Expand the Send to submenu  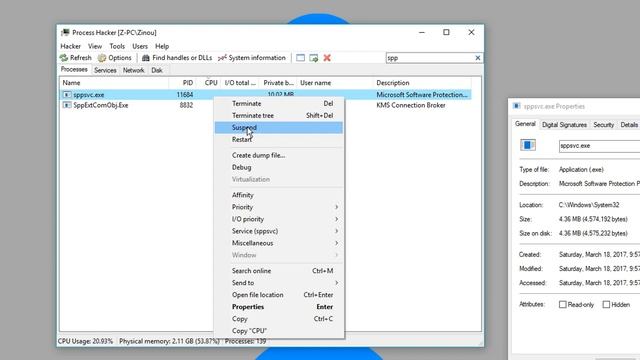click(279, 283)
